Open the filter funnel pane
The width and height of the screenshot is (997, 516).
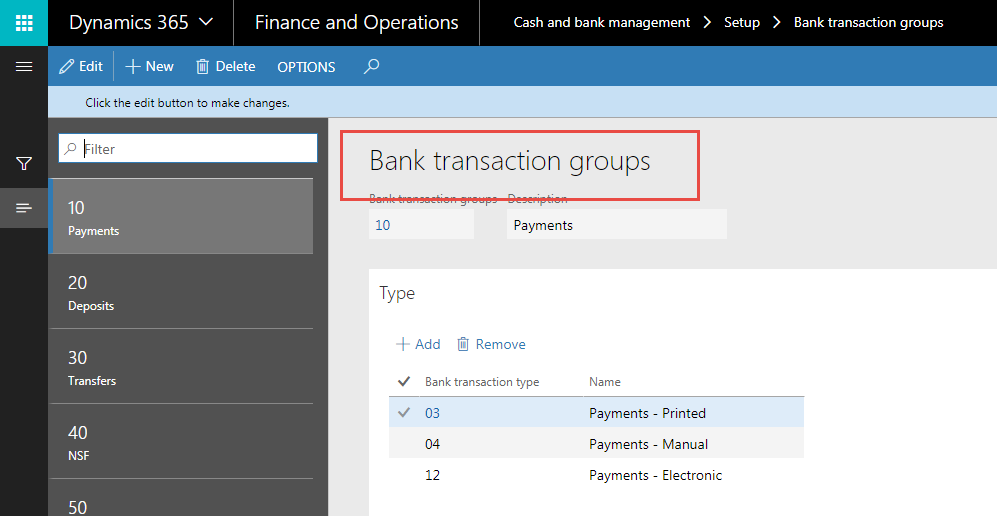[24, 163]
